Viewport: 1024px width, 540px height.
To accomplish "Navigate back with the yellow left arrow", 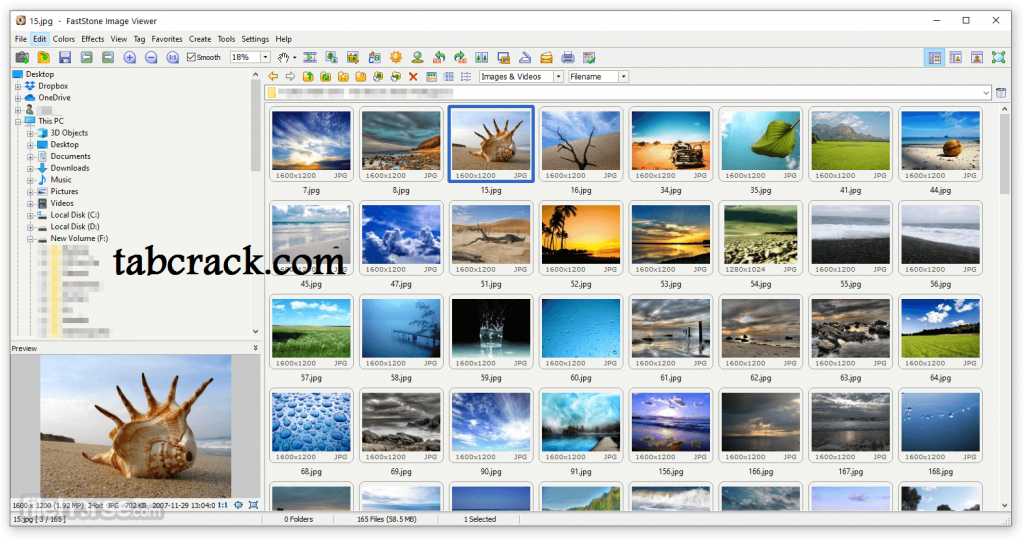I will click(273, 76).
